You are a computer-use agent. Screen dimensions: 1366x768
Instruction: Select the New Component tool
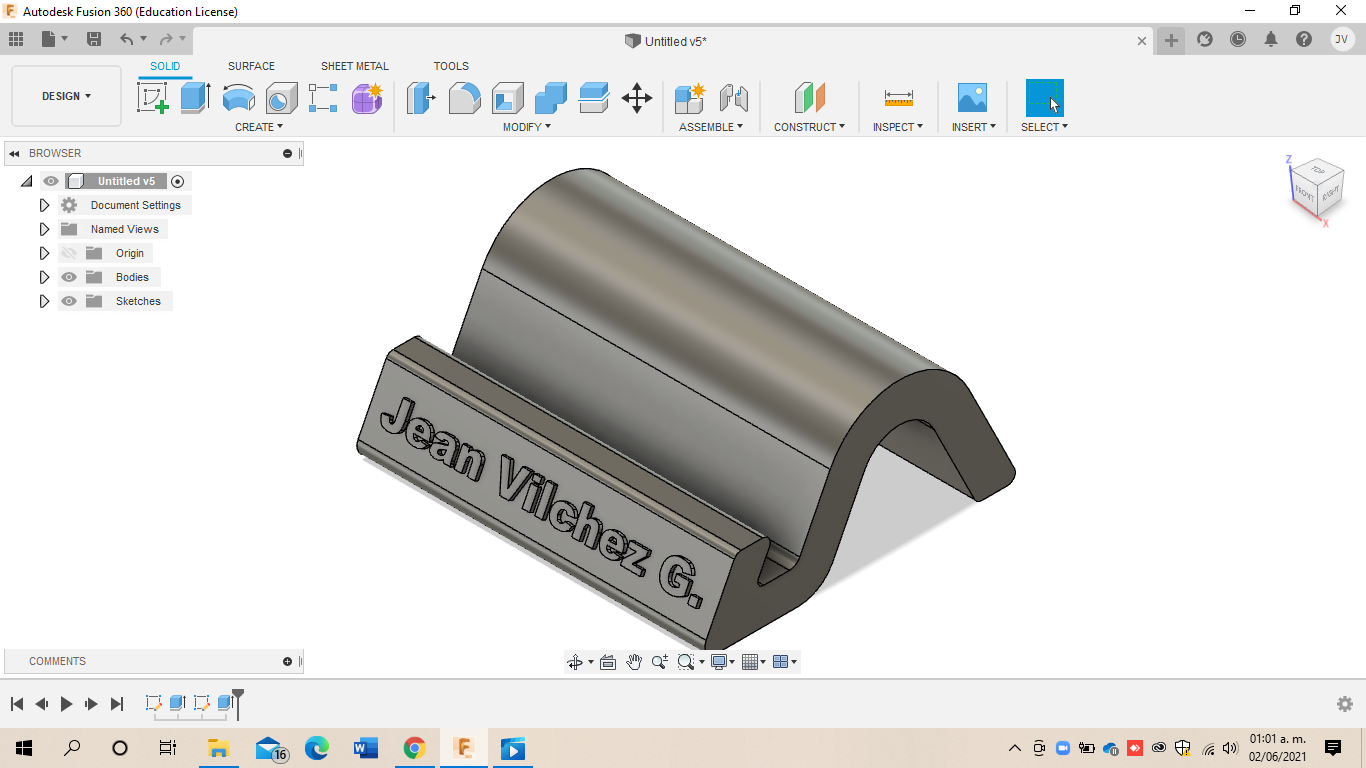690,98
